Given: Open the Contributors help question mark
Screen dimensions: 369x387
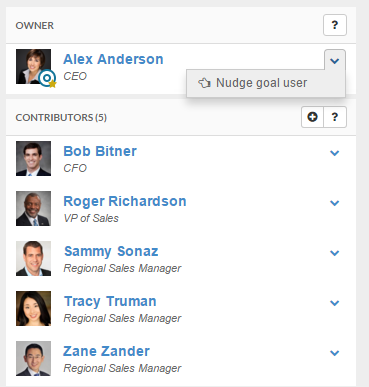Looking at the screenshot, I should pyautogui.click(x=335, y=117).
